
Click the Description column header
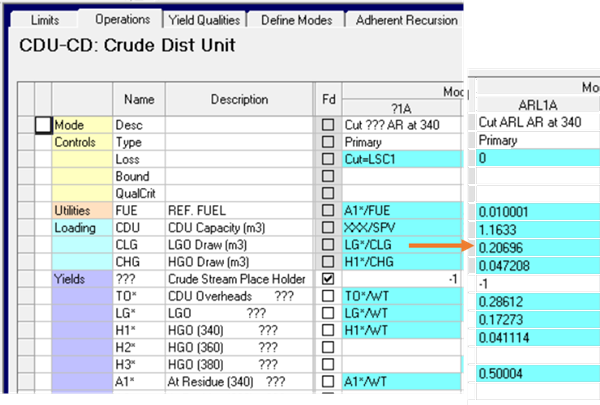(239, 99)
